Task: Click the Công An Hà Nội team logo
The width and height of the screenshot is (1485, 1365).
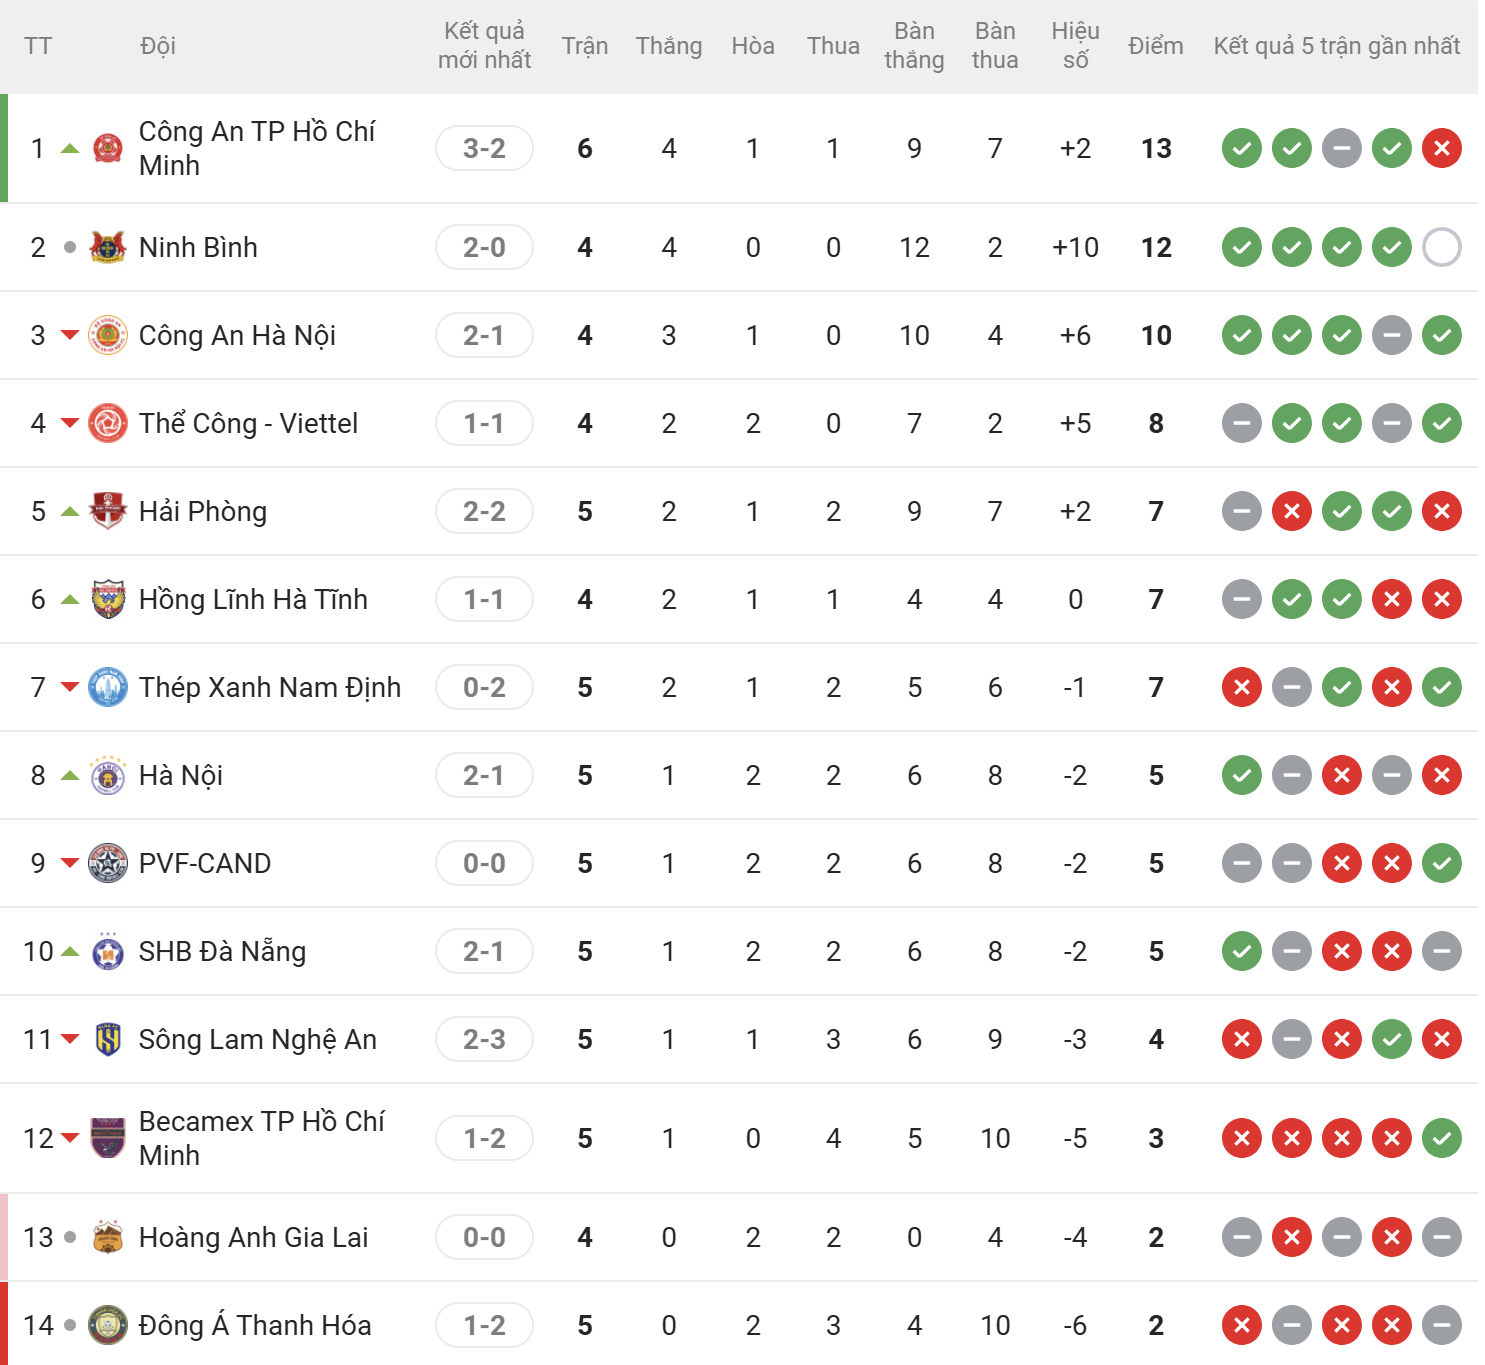Action: [108, 335]
